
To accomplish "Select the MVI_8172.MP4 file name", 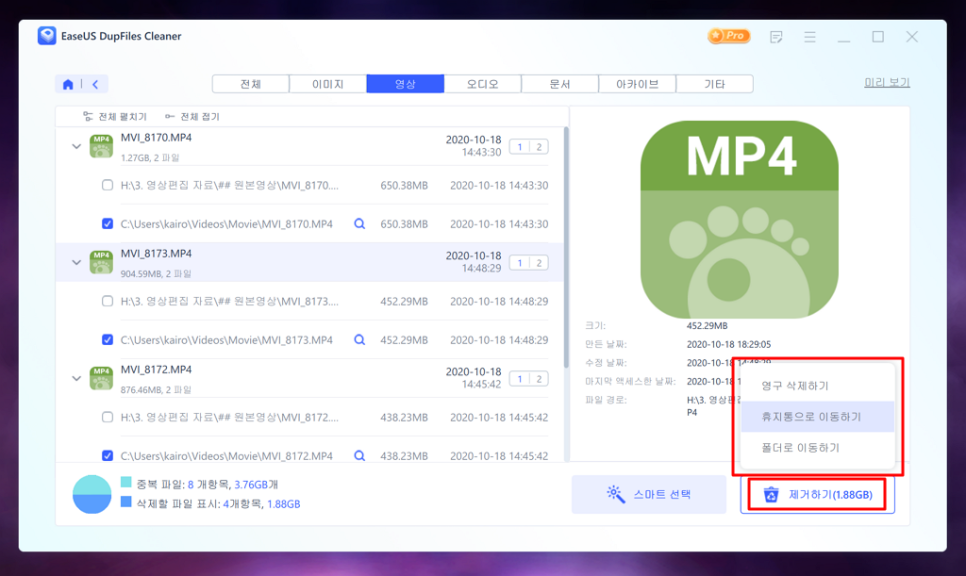I will pos(156,370).
